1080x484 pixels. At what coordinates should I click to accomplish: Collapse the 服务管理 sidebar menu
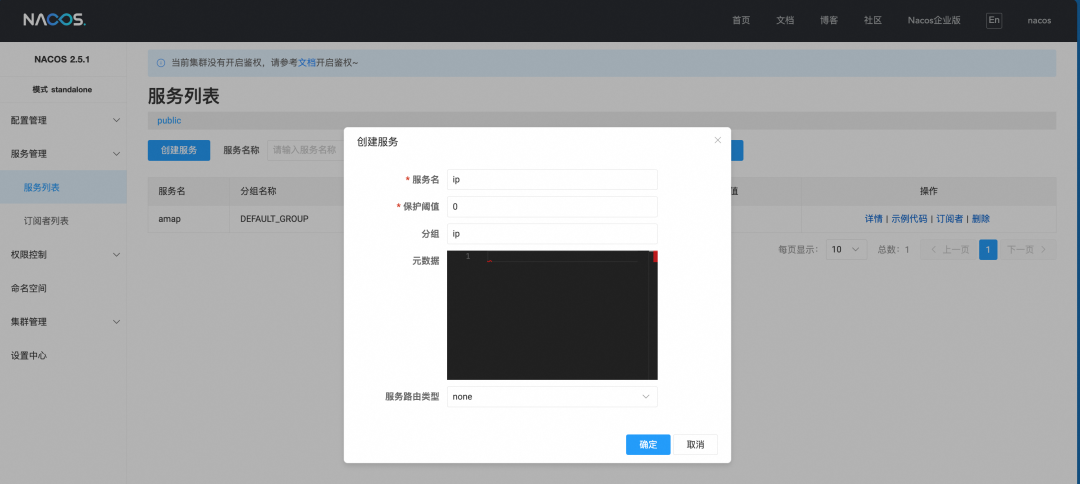[x=64, y=154]
